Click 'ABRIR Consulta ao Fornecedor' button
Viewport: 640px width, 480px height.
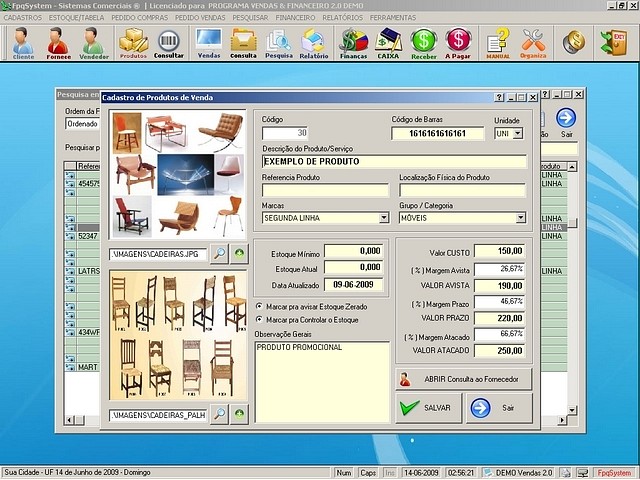pos(464,380)
